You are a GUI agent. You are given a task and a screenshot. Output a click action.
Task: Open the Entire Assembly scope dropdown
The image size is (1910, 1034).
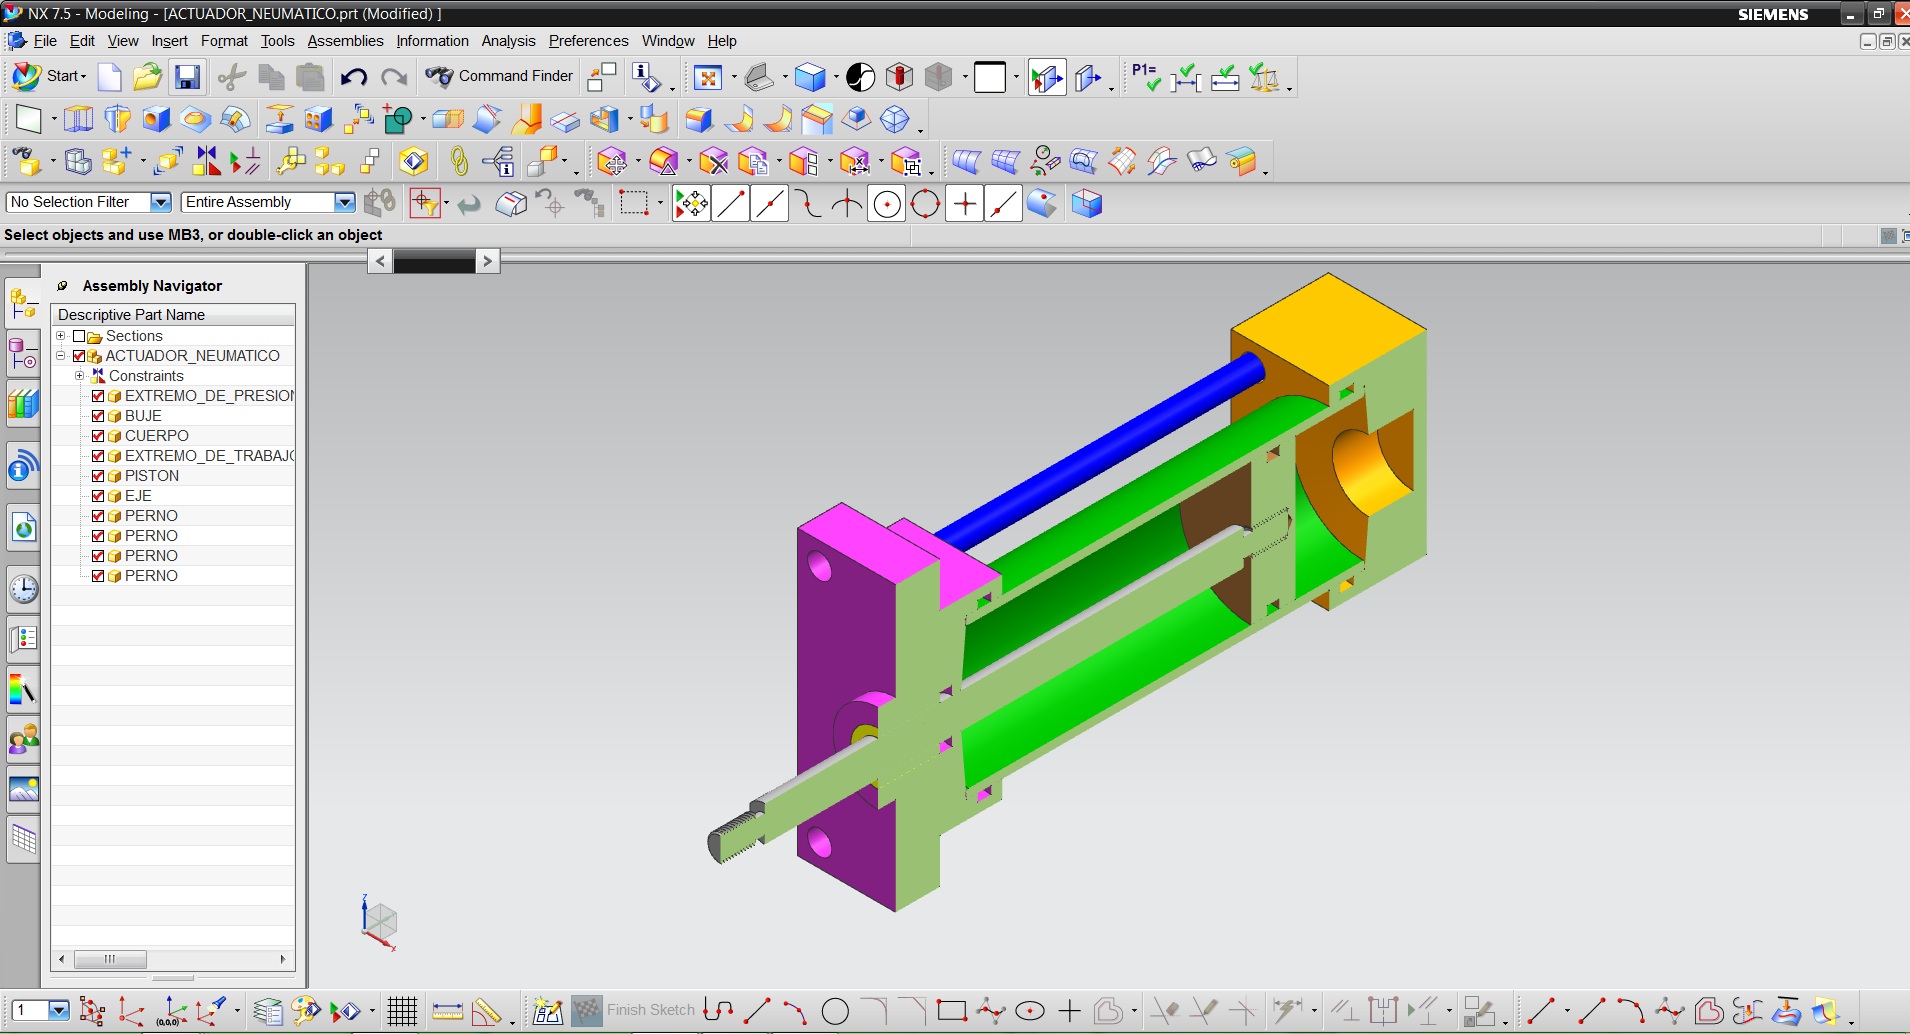pos(344,202)
